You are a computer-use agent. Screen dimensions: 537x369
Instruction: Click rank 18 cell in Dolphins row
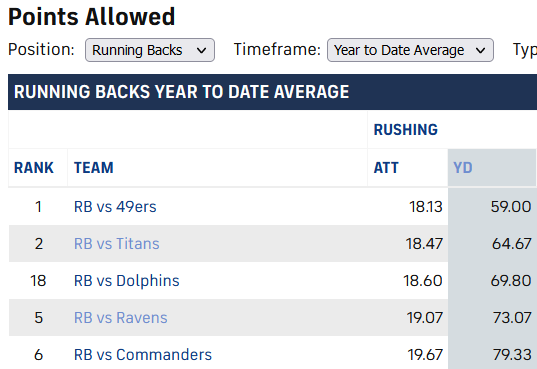[x=38, y=281]
